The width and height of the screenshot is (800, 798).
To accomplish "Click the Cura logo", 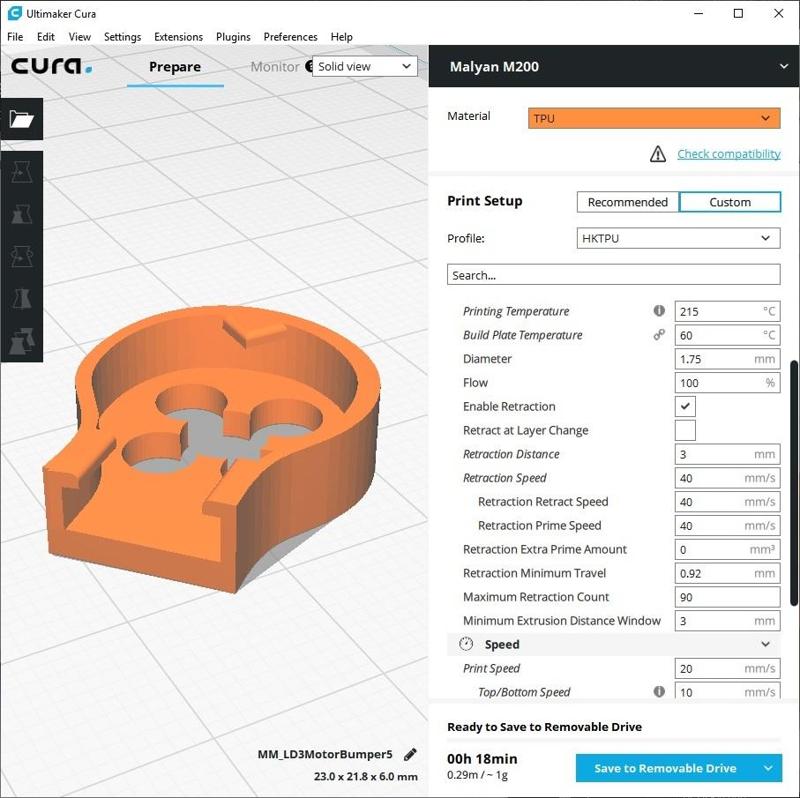I will coord(52,66).
